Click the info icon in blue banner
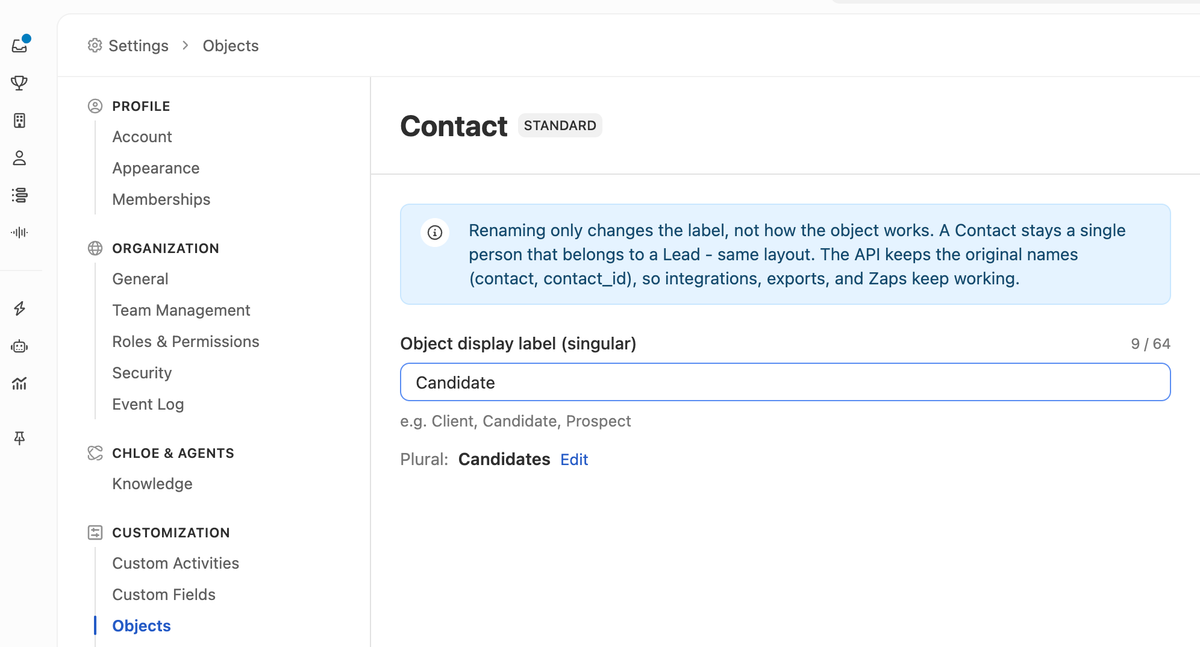Image resolution: width=1200 pixels, height=647 pixels. [435, 232]
